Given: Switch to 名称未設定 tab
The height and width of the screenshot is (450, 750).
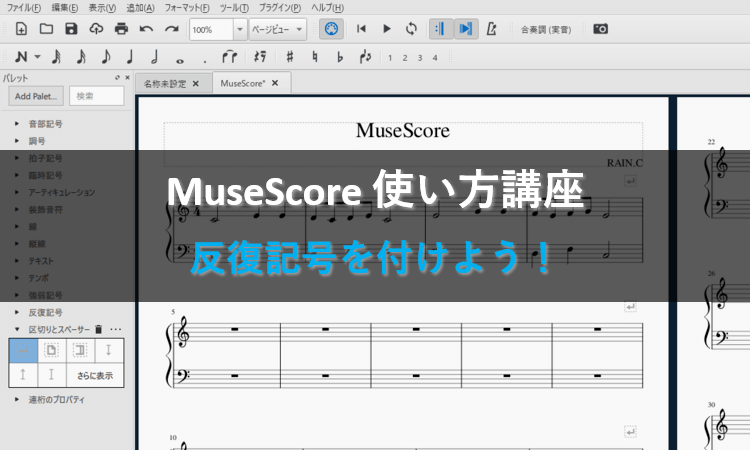Looking at the screenshot, I should pyautogui.click(x=165, y=84).
